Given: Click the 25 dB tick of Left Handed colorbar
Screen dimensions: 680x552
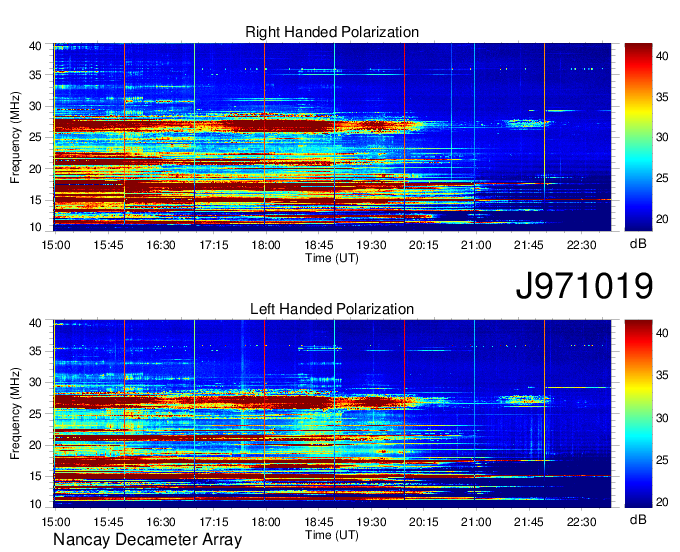Looking at the screenshot, I should click(x=662, y=459).
